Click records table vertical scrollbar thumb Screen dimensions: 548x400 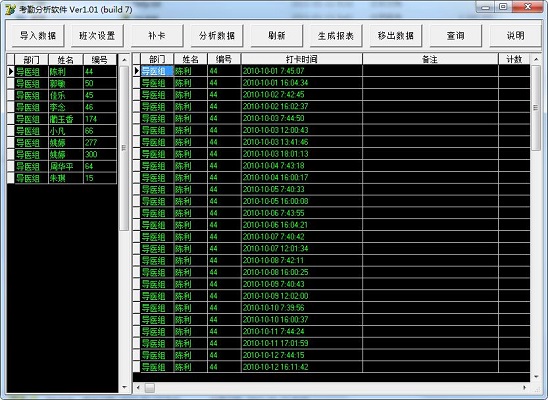click(x=536, y=108)
